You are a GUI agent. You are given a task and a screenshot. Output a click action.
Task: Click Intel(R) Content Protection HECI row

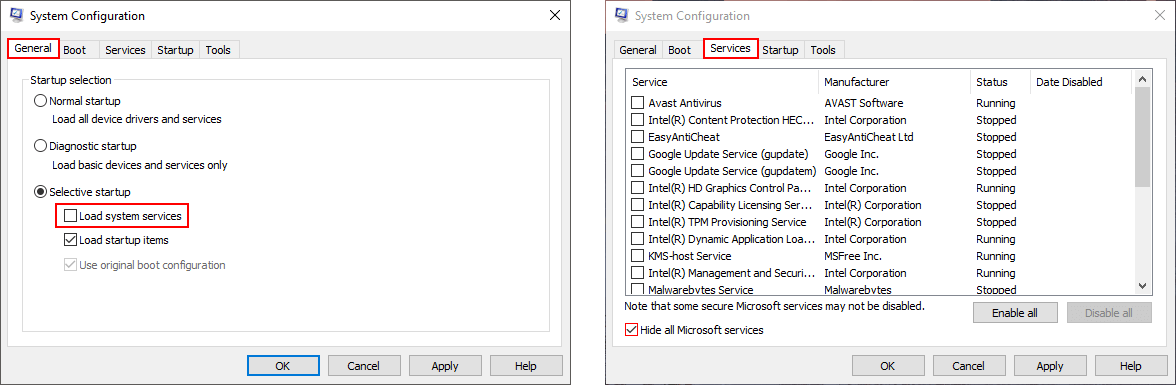(880, 120)
